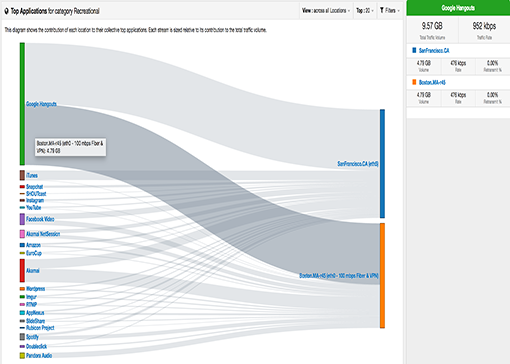Click the funnel icon in Filters

(x=382, y=10)
